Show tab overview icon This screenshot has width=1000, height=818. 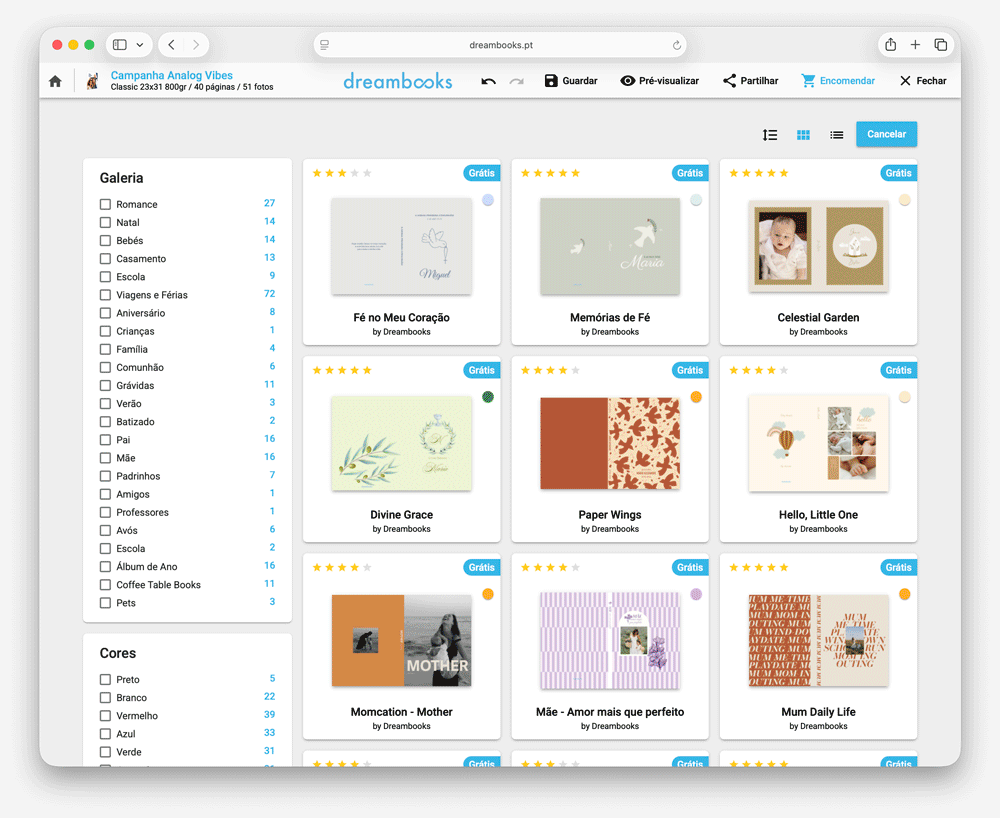coord(941,45)
